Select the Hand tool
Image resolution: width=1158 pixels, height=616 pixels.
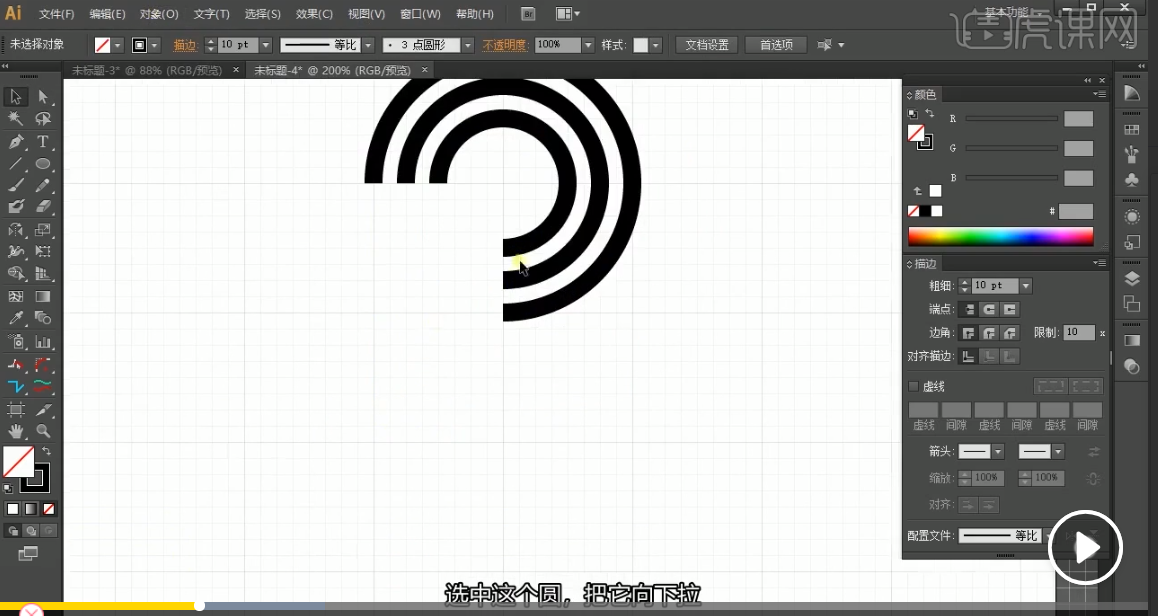click(16, 431)
